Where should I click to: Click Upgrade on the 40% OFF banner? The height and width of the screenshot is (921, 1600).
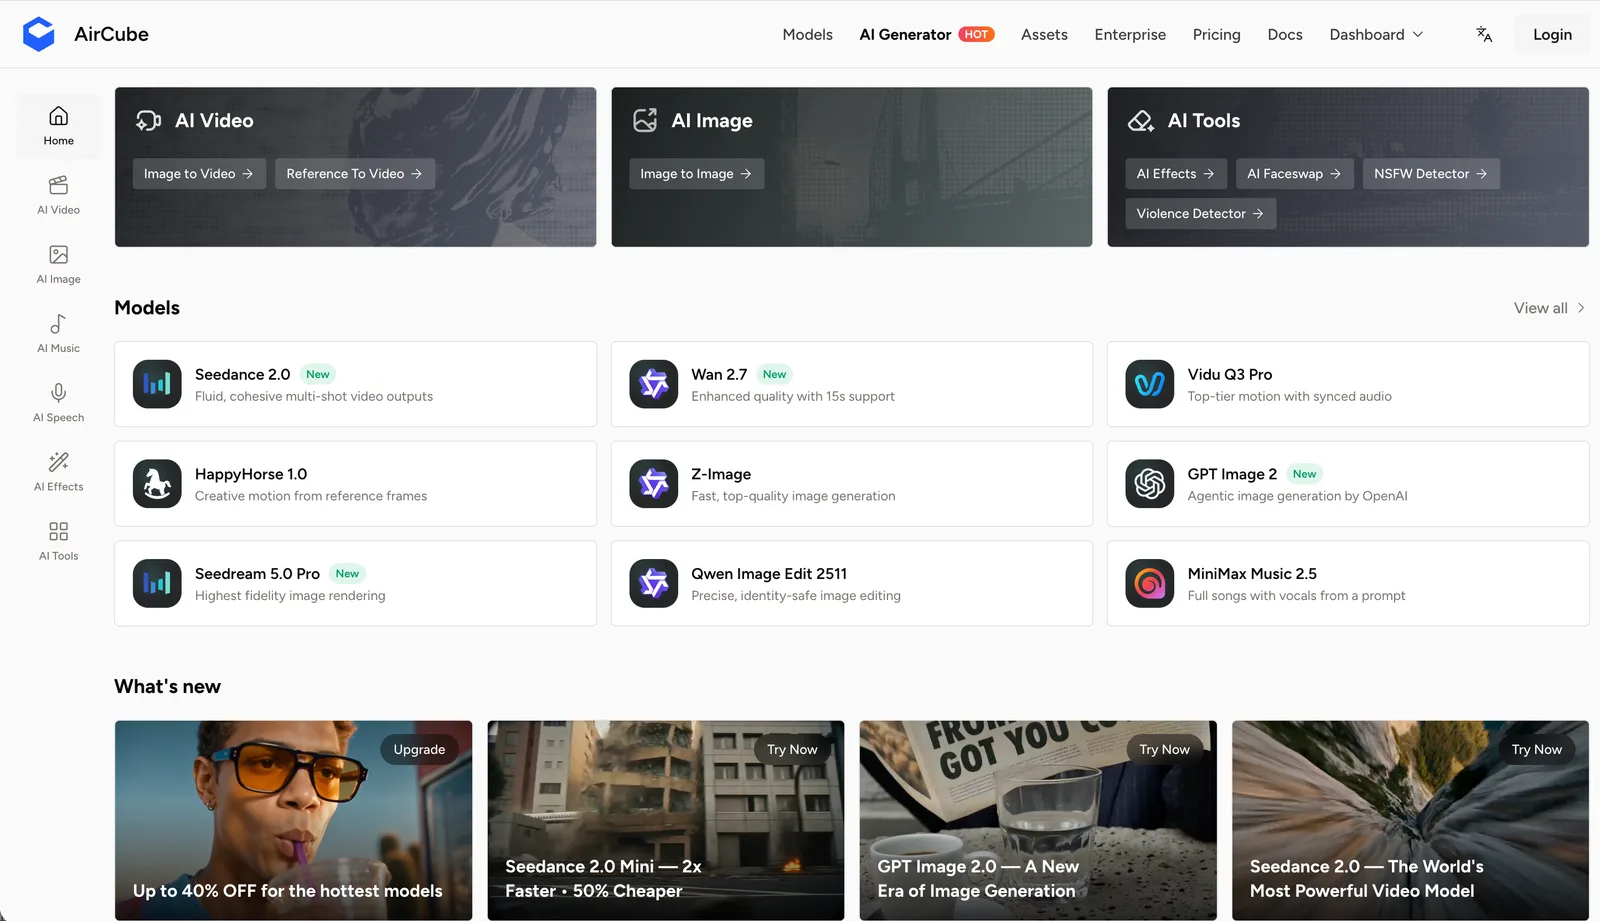tap(419, 749)
